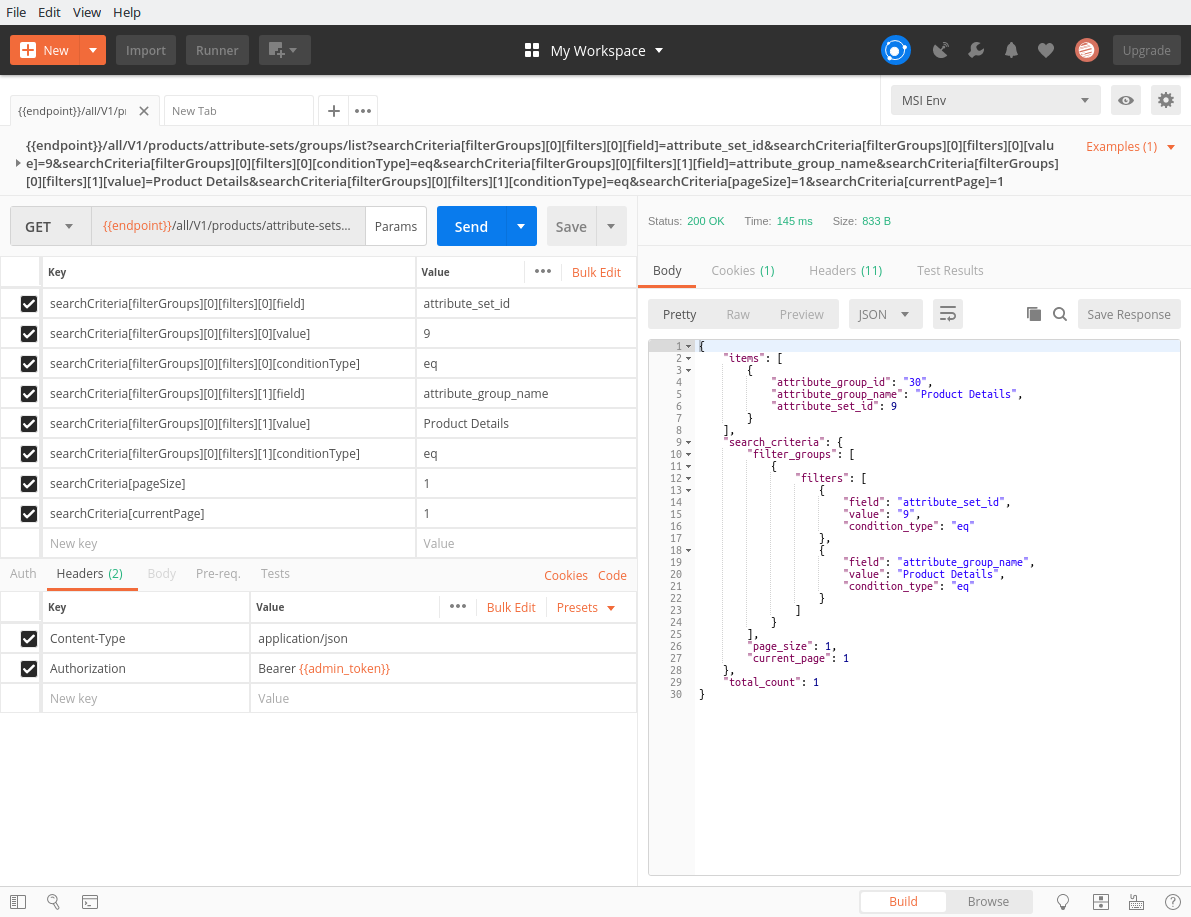Click the New key field in params
This screenshot has width=1191, height=917.
(x=229, y=544)
